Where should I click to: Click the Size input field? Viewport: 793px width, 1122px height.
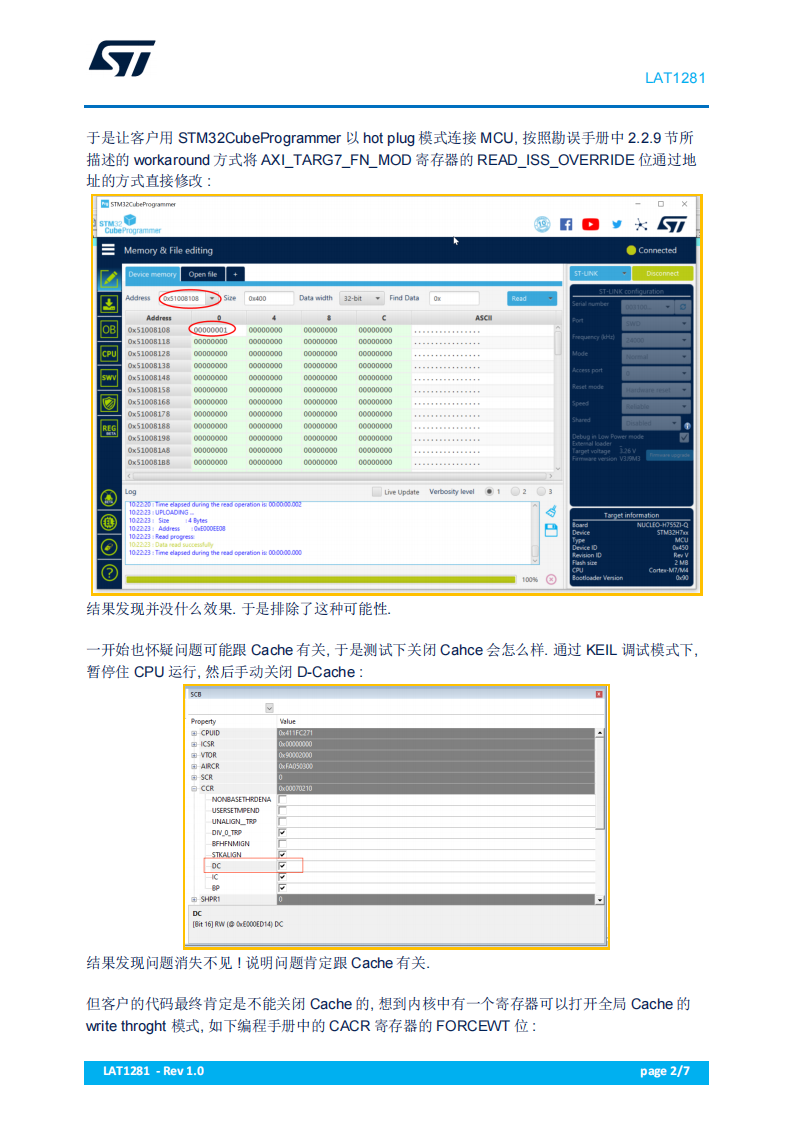point(268,298)
